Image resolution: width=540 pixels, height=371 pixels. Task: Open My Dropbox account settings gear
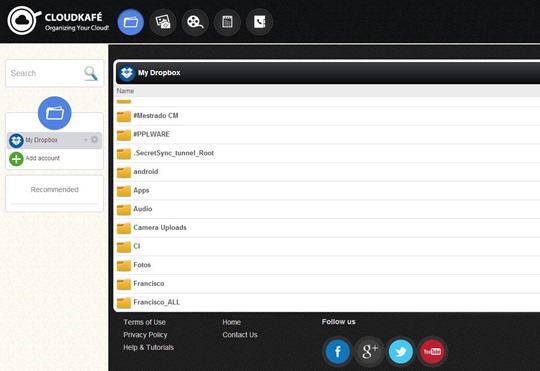94,140
